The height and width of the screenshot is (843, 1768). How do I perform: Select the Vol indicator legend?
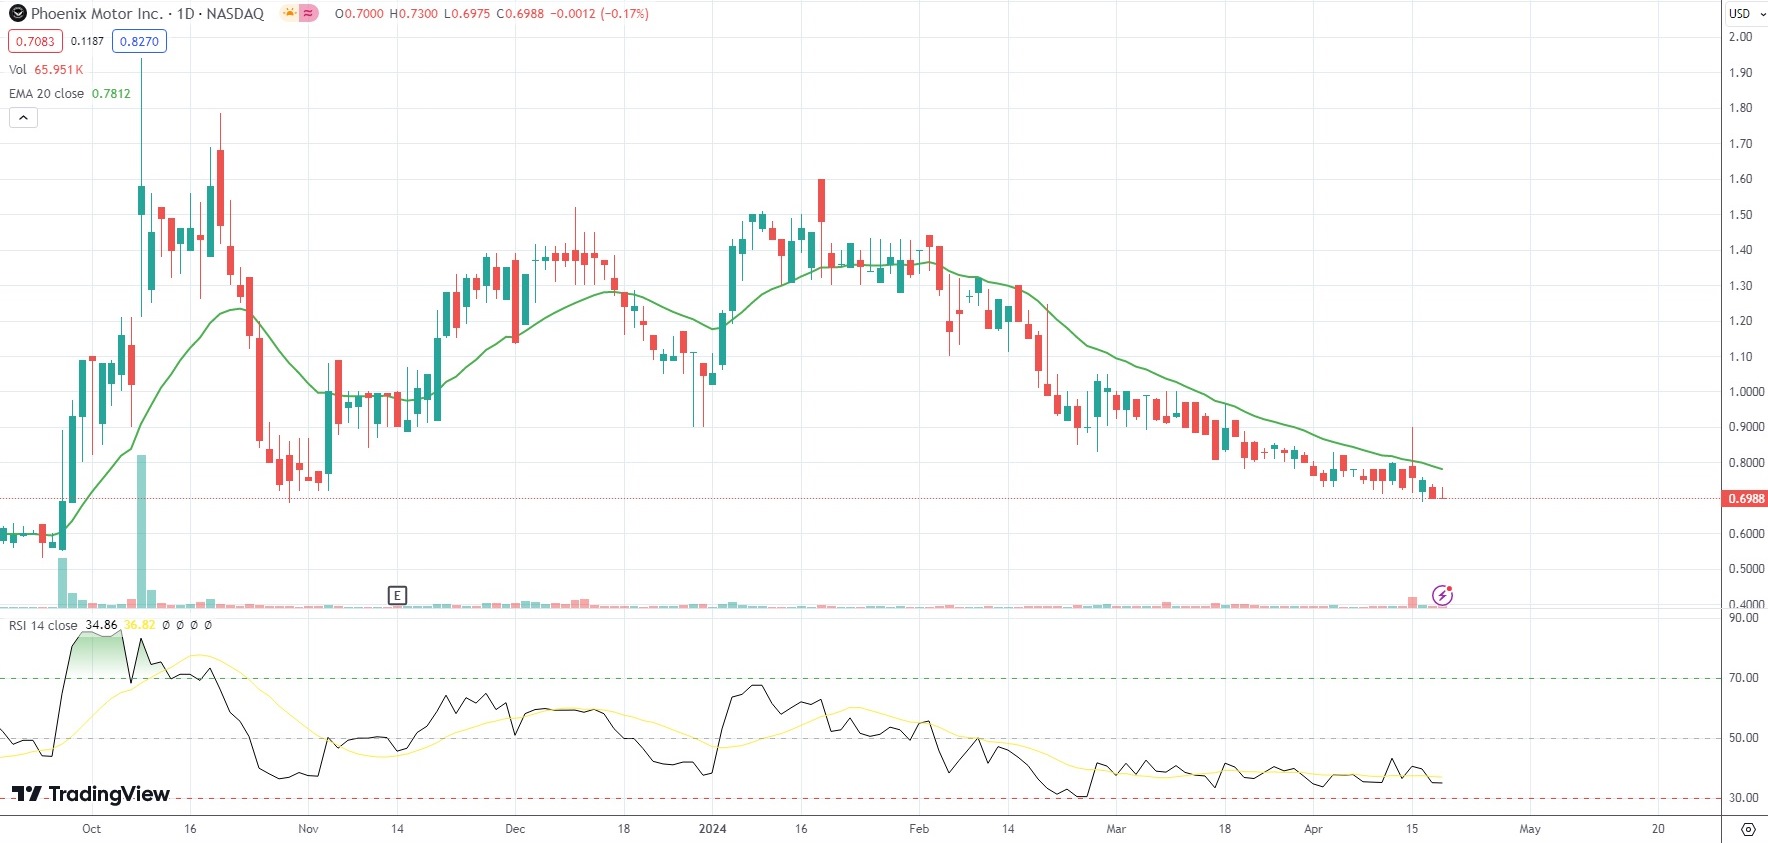pyautogui.click(x=18, y=70)
